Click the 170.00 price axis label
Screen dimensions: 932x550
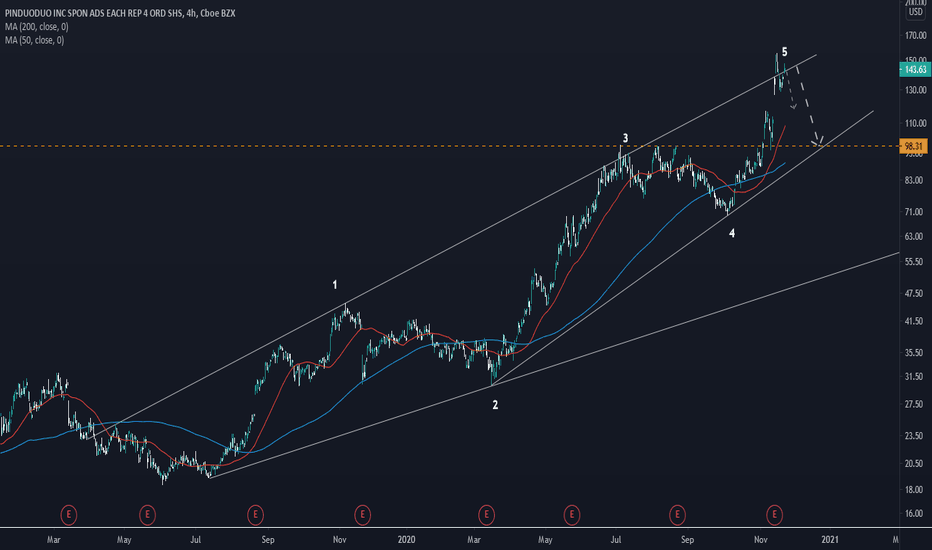915,36
